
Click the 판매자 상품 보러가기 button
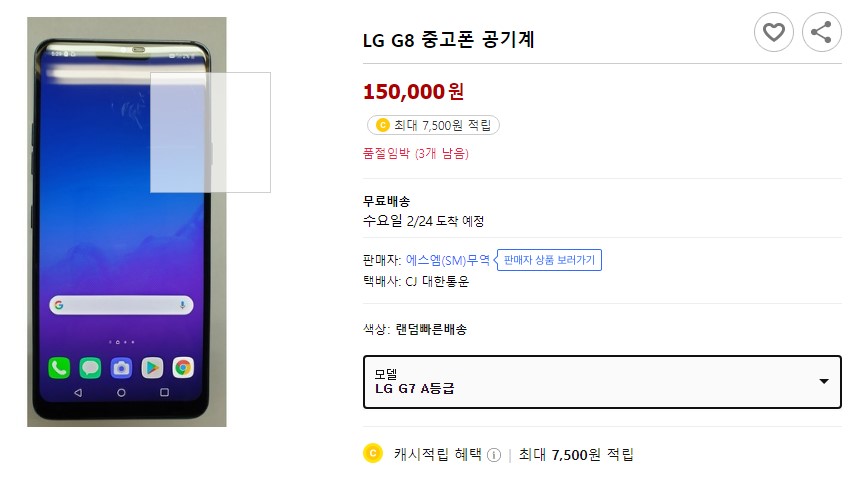pos(549,260)
